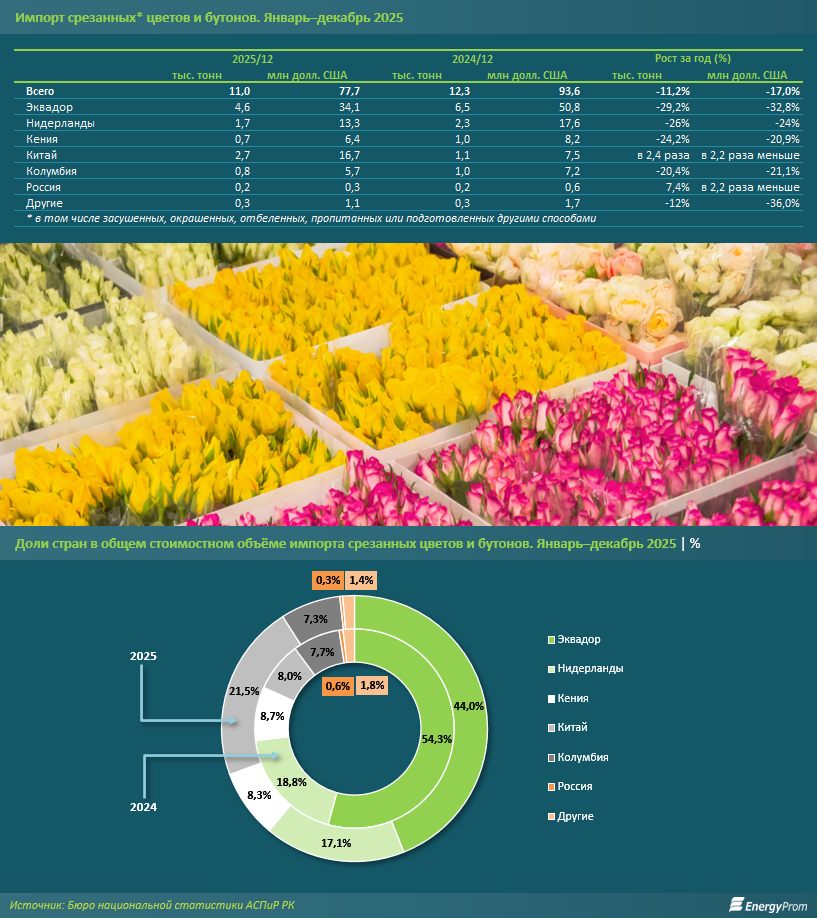This screenshot has height=918, width=817.
Task: Click the 2025 ring callout label
Action: click(x=143, y=656)
